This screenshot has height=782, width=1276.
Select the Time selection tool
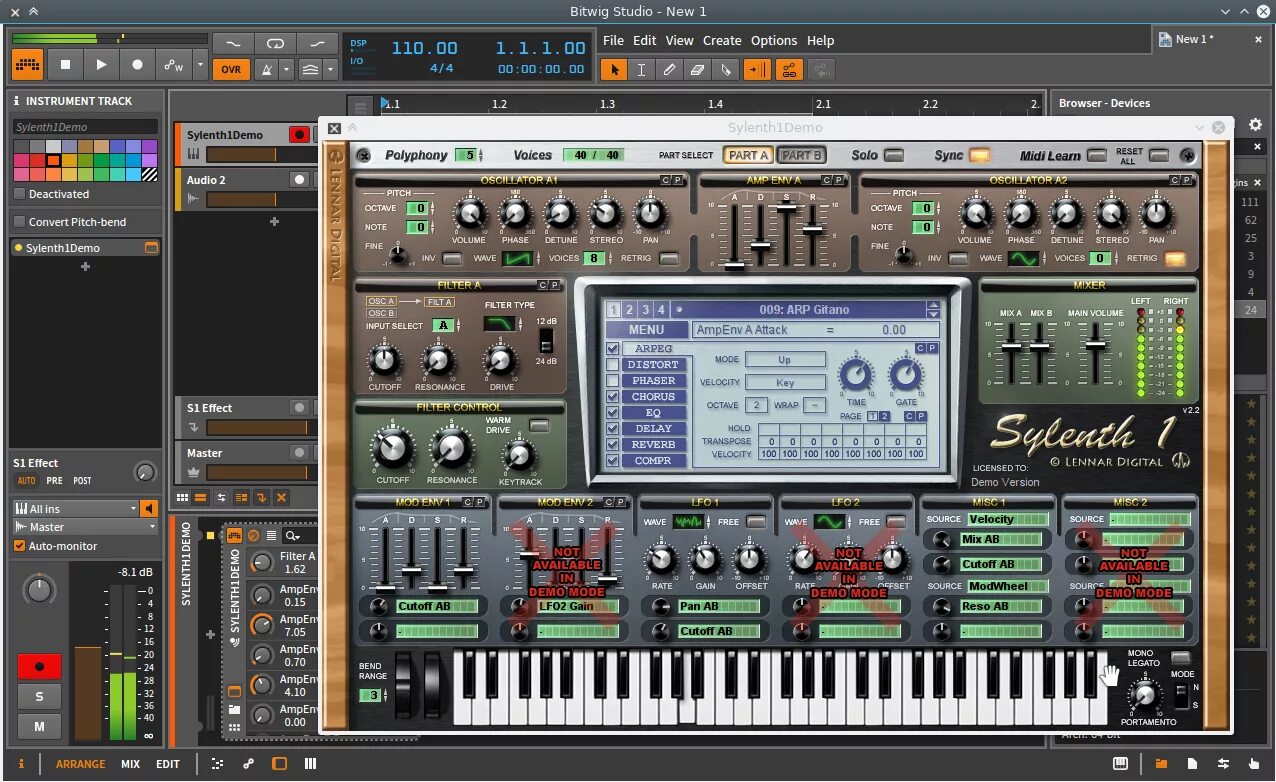click(x=641, y=69)
